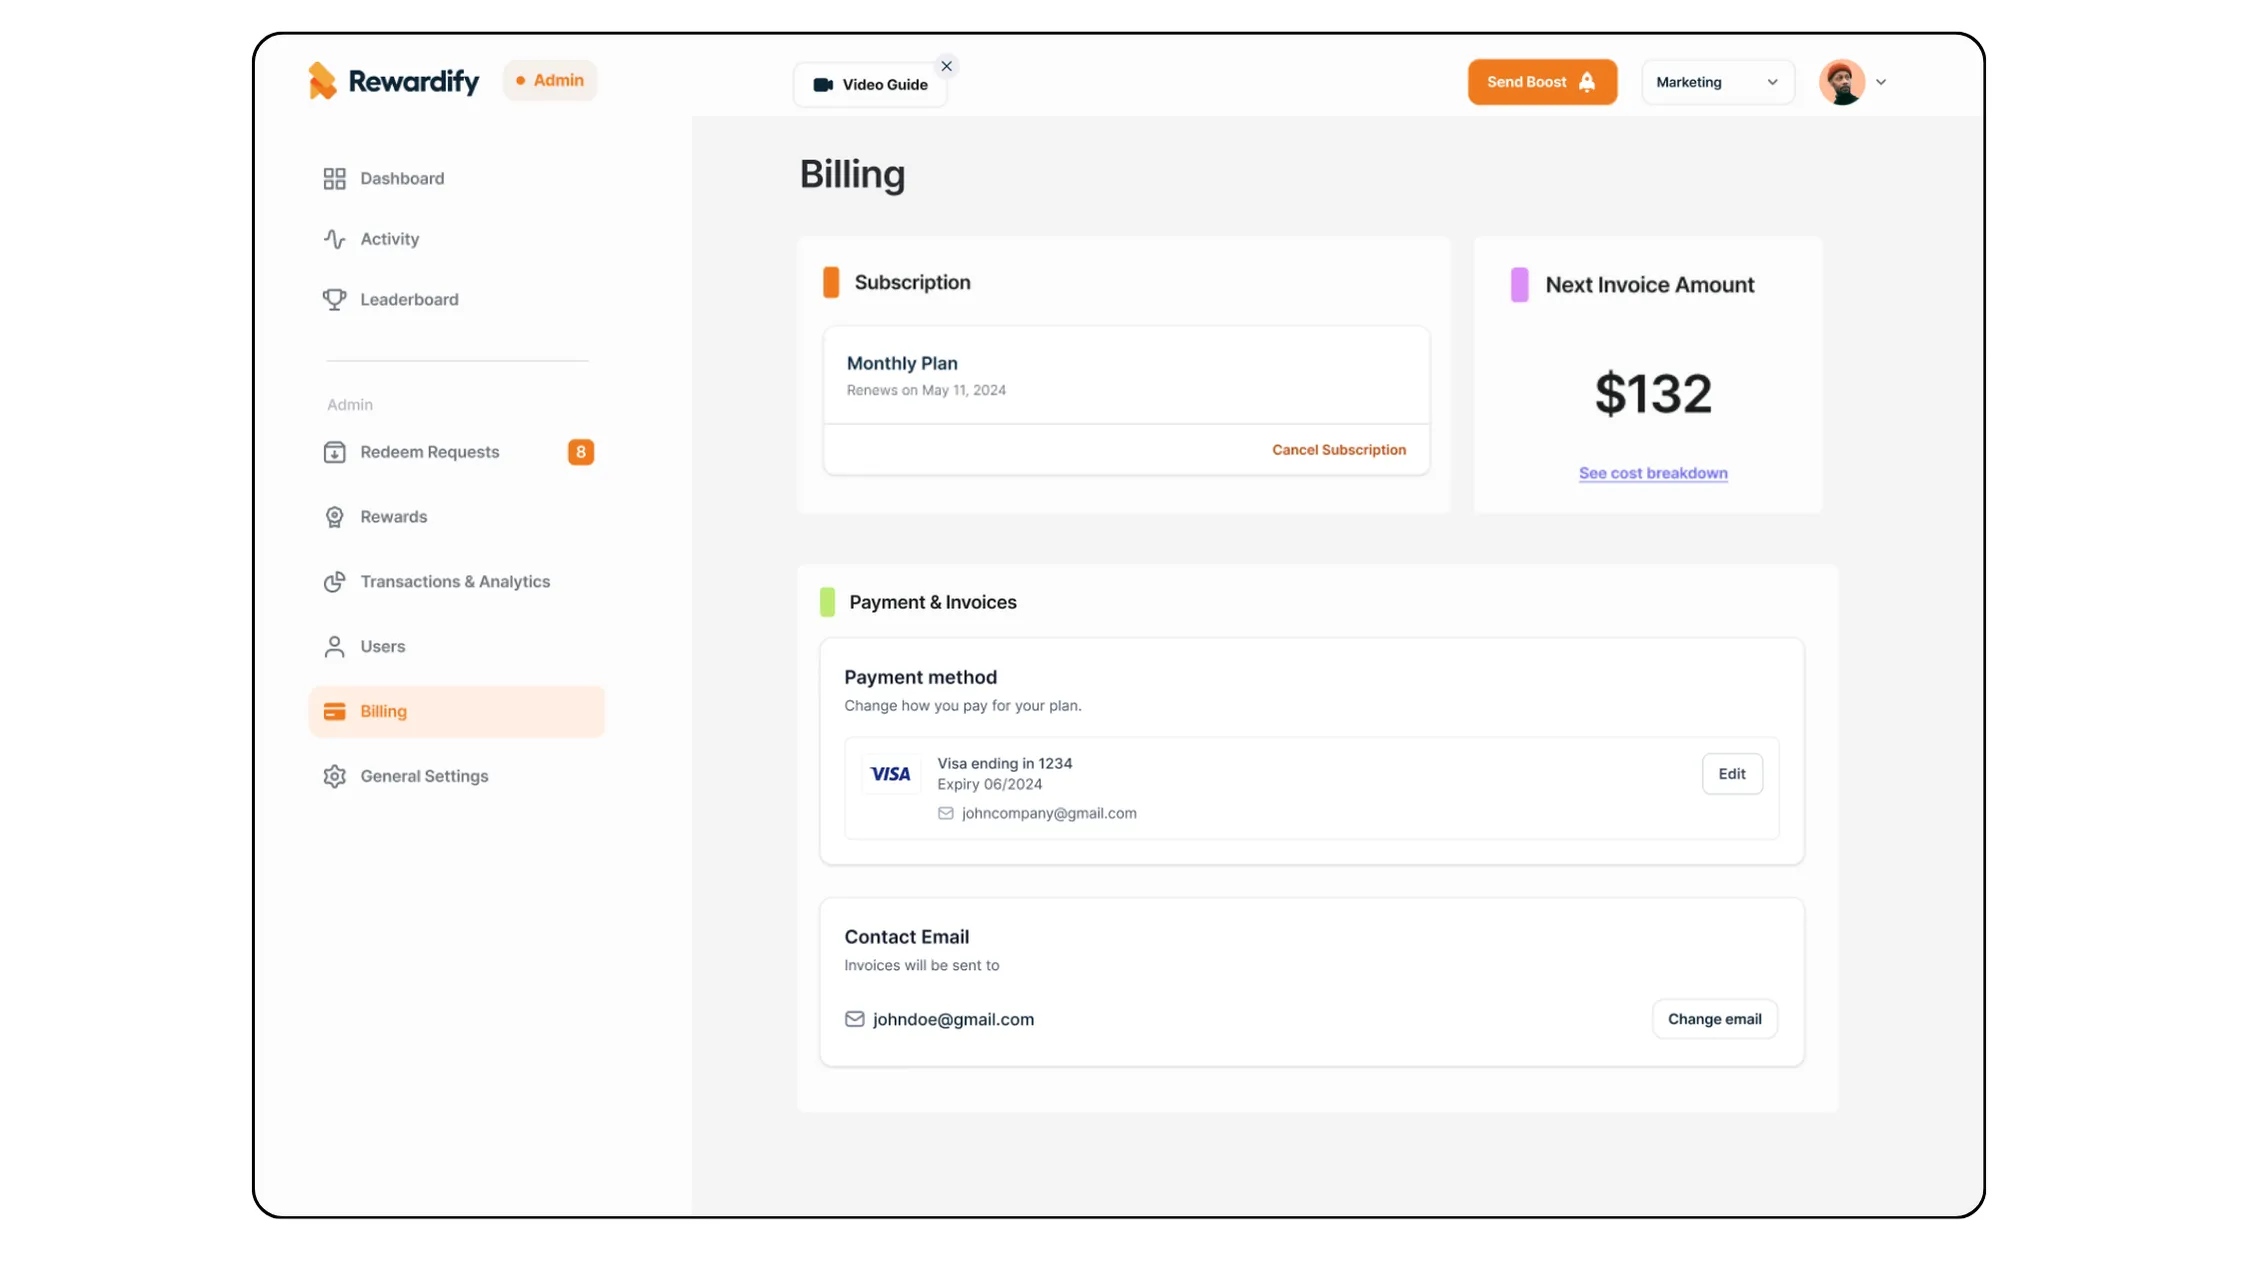Click the Change email button
The height and width of the screenshot is (1262, 2250).
pyautogui.click(x=1714, y=1019)
